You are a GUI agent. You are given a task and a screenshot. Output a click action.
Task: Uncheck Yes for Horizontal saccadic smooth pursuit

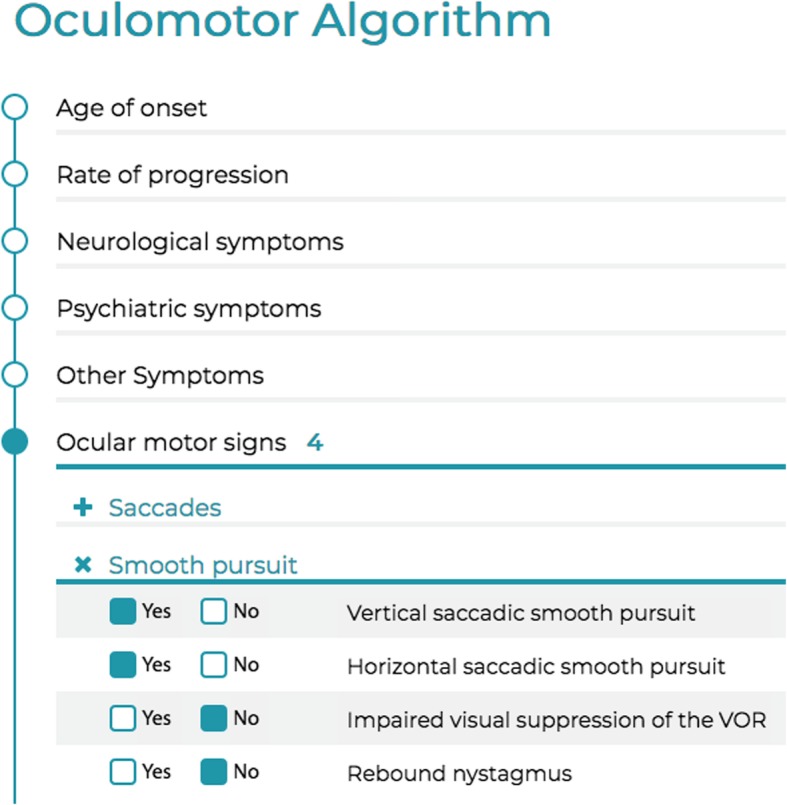click(122, 664)
